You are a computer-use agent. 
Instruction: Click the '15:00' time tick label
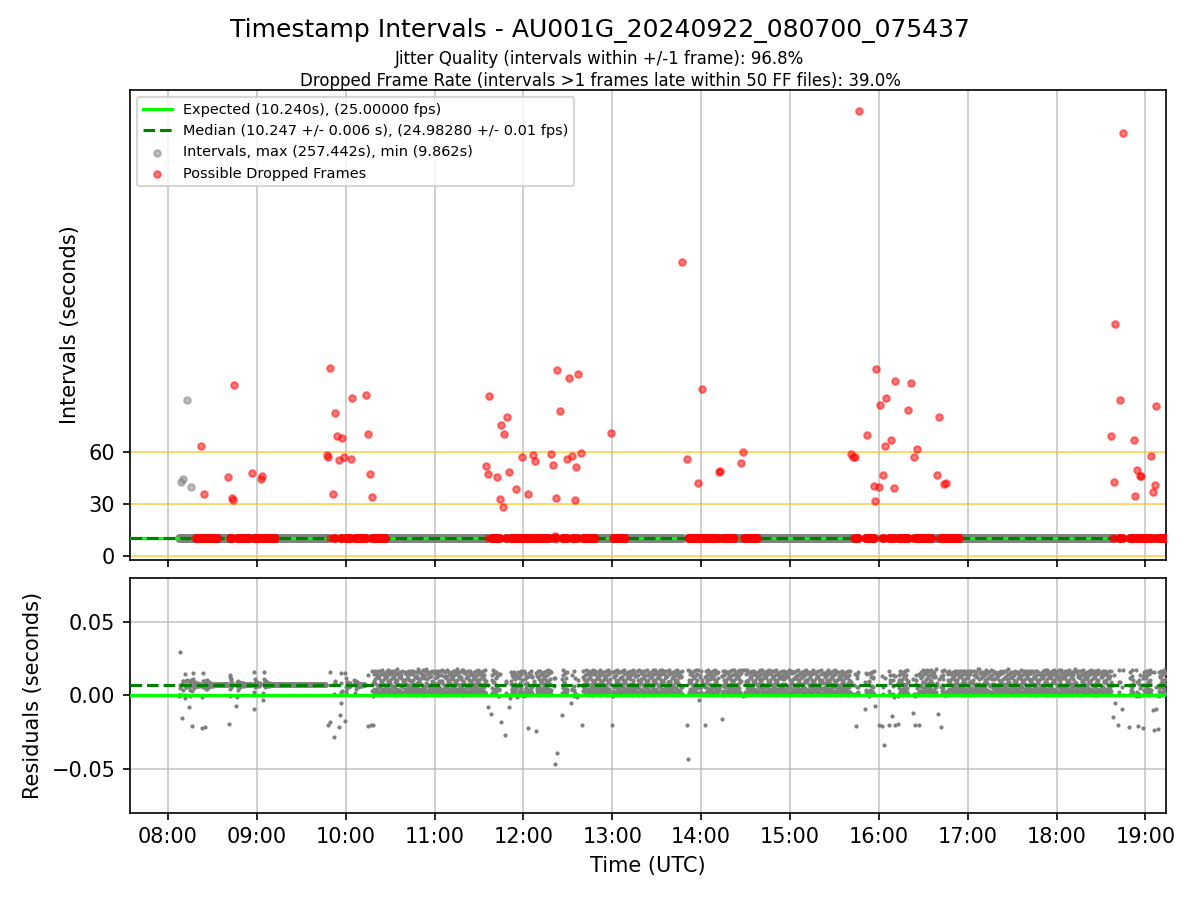[790, 836]
